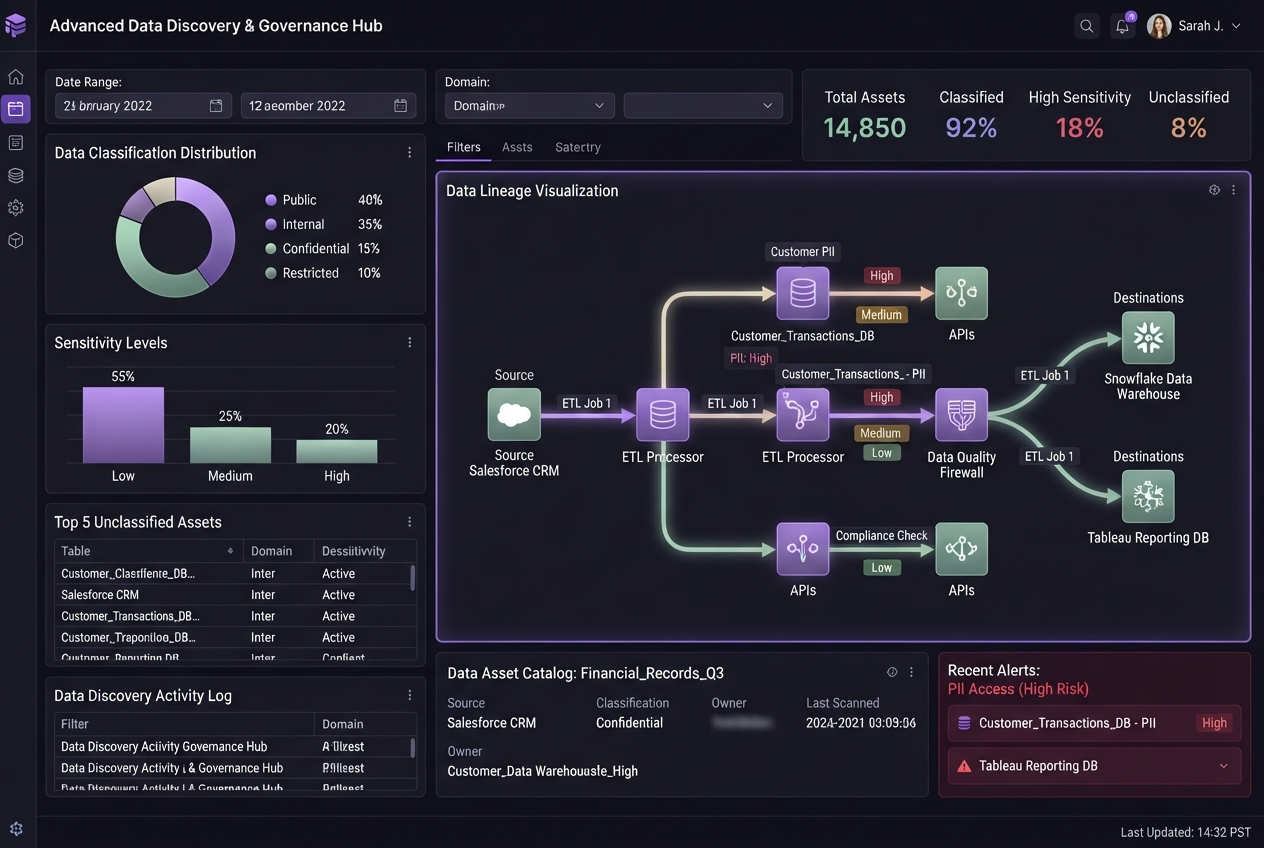Image resolution: width=1264 pixels, height=848 pixels.
Task: Click the Public legend color dot
Action: coord(271,200)
